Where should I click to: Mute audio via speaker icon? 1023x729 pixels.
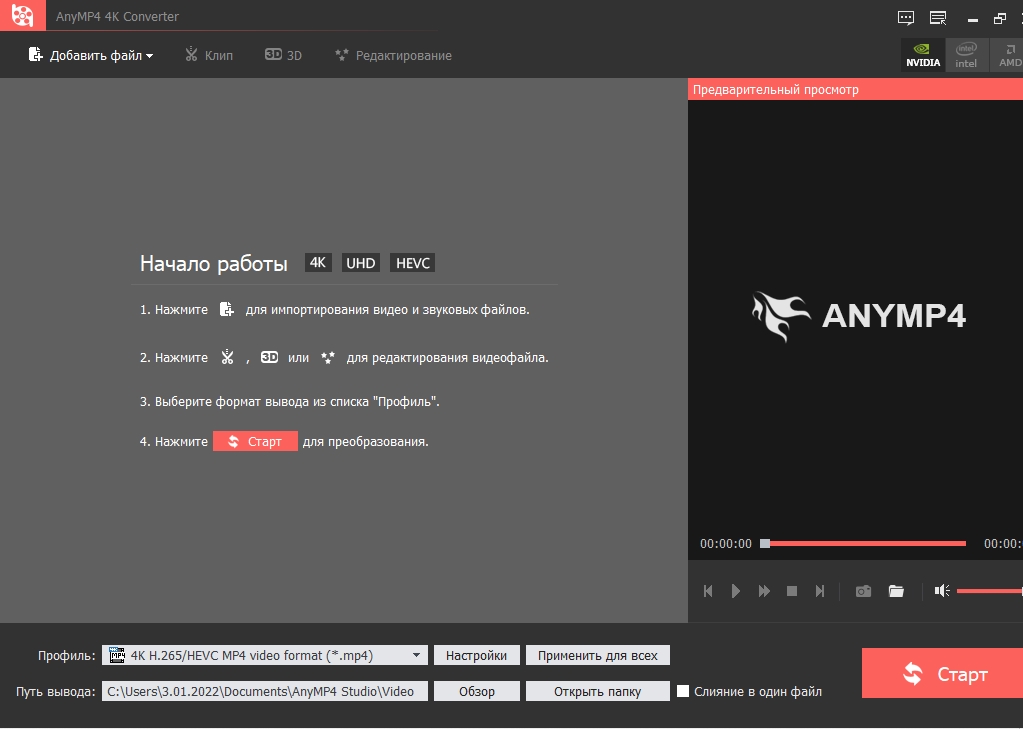coord(941,591)
